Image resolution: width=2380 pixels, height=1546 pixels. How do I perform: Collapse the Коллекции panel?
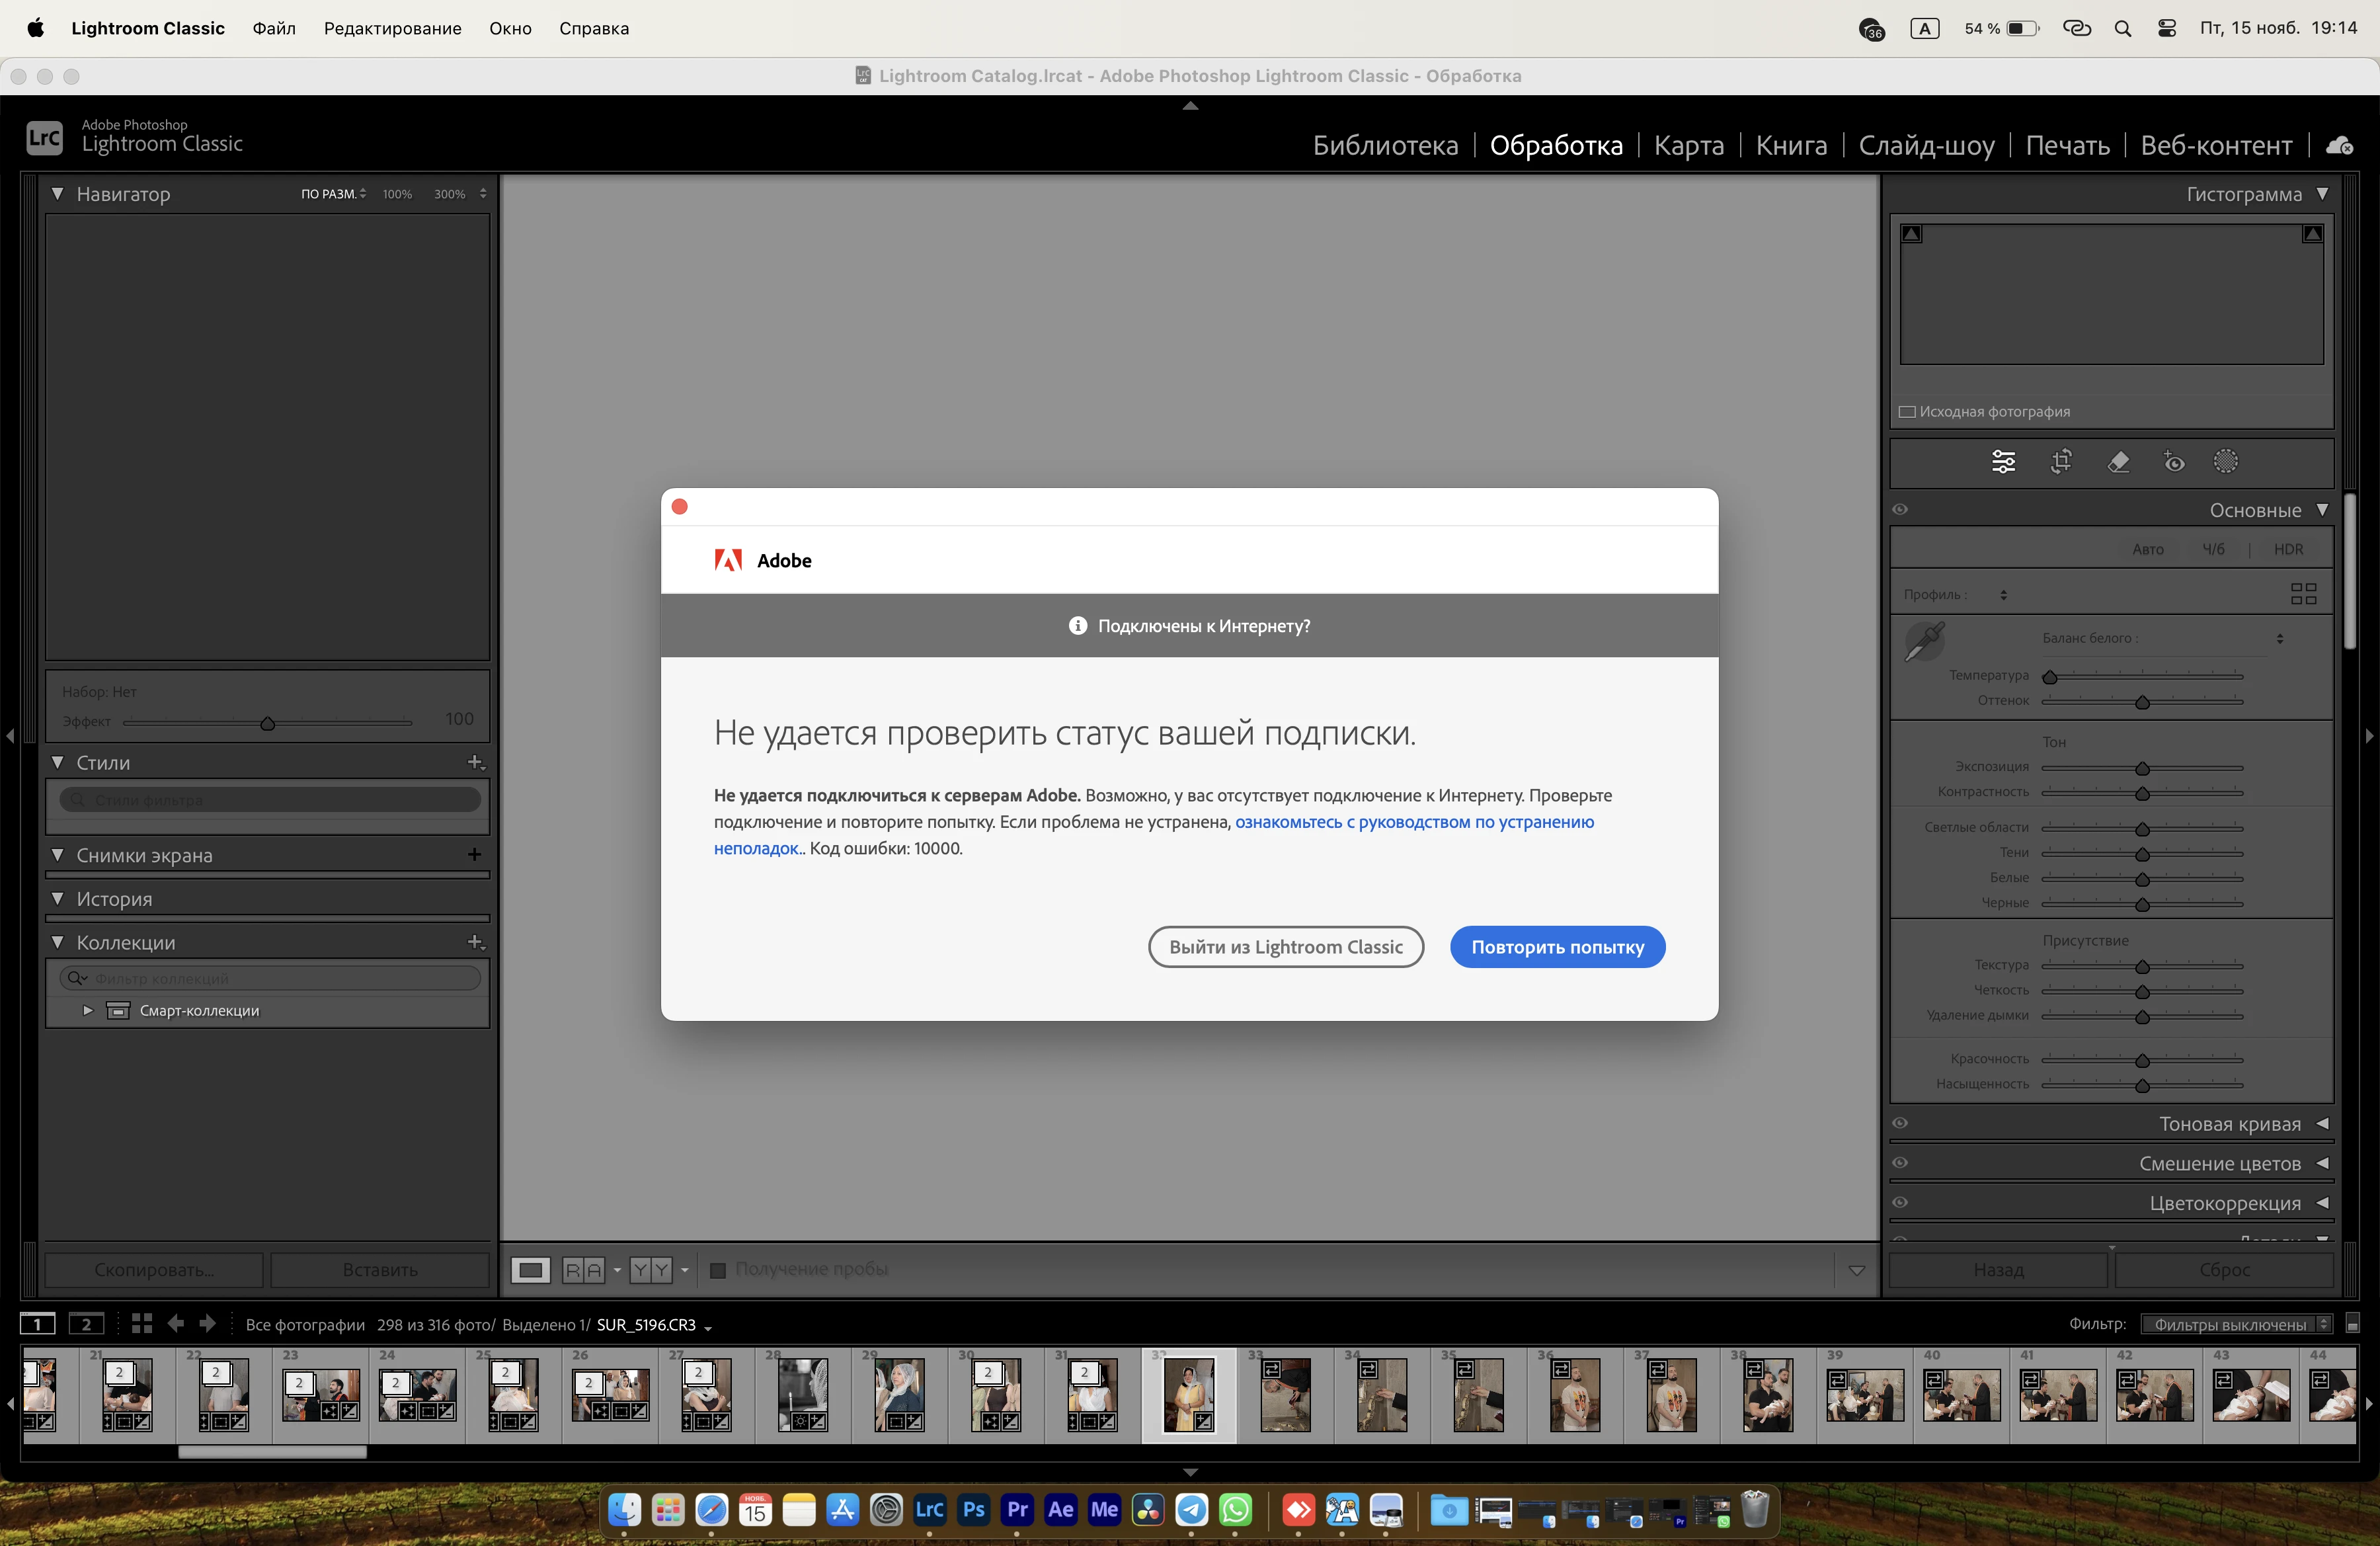coord(58,943)
